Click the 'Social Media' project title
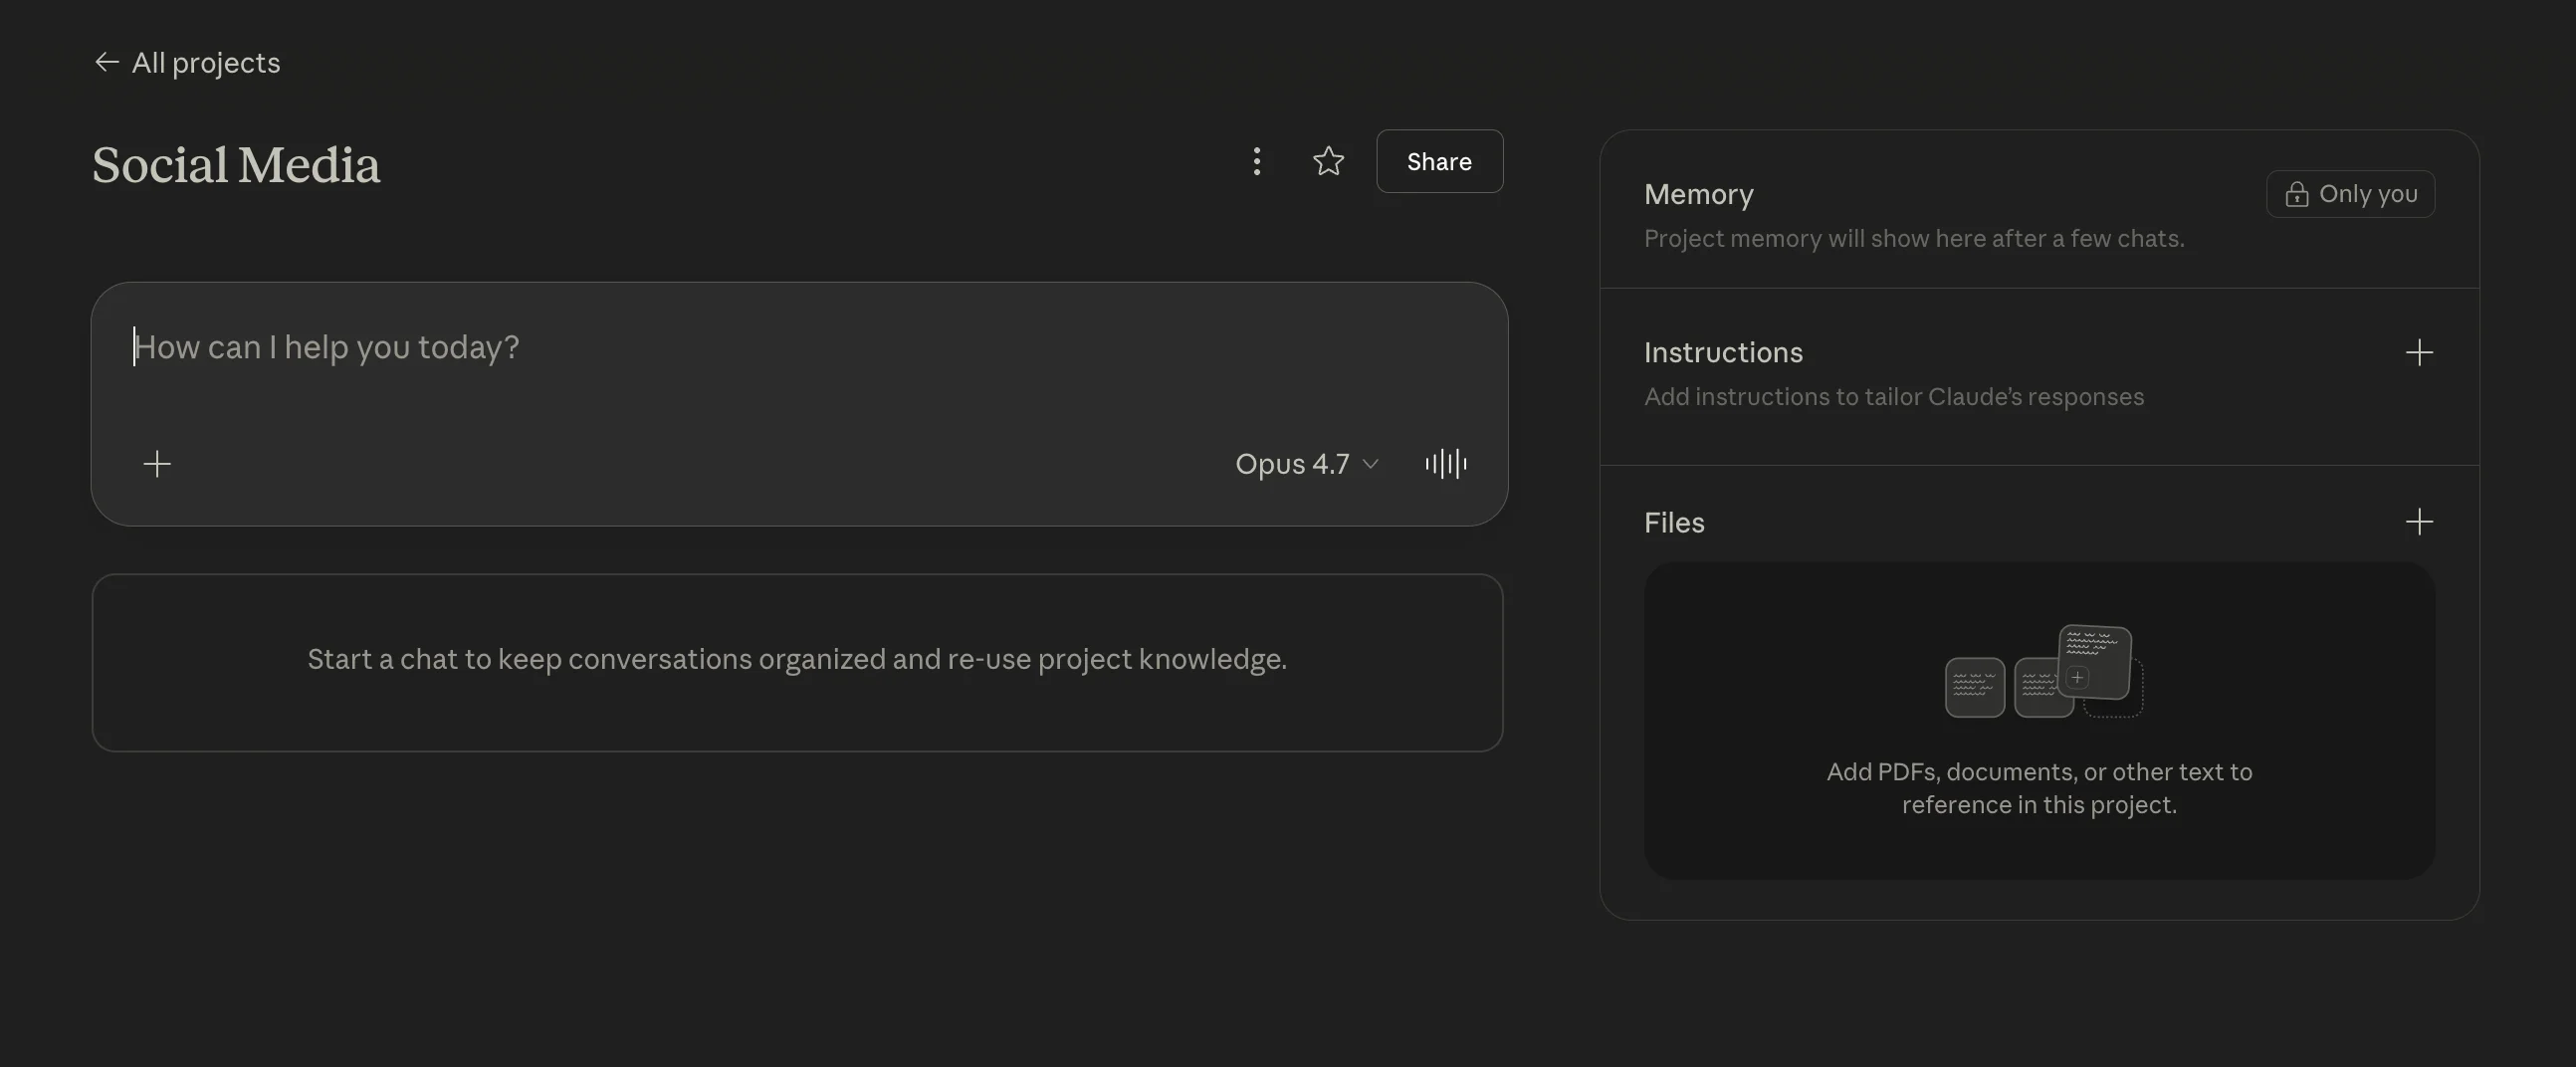Screen dimensions: 2576x1067 coord(236,165)
